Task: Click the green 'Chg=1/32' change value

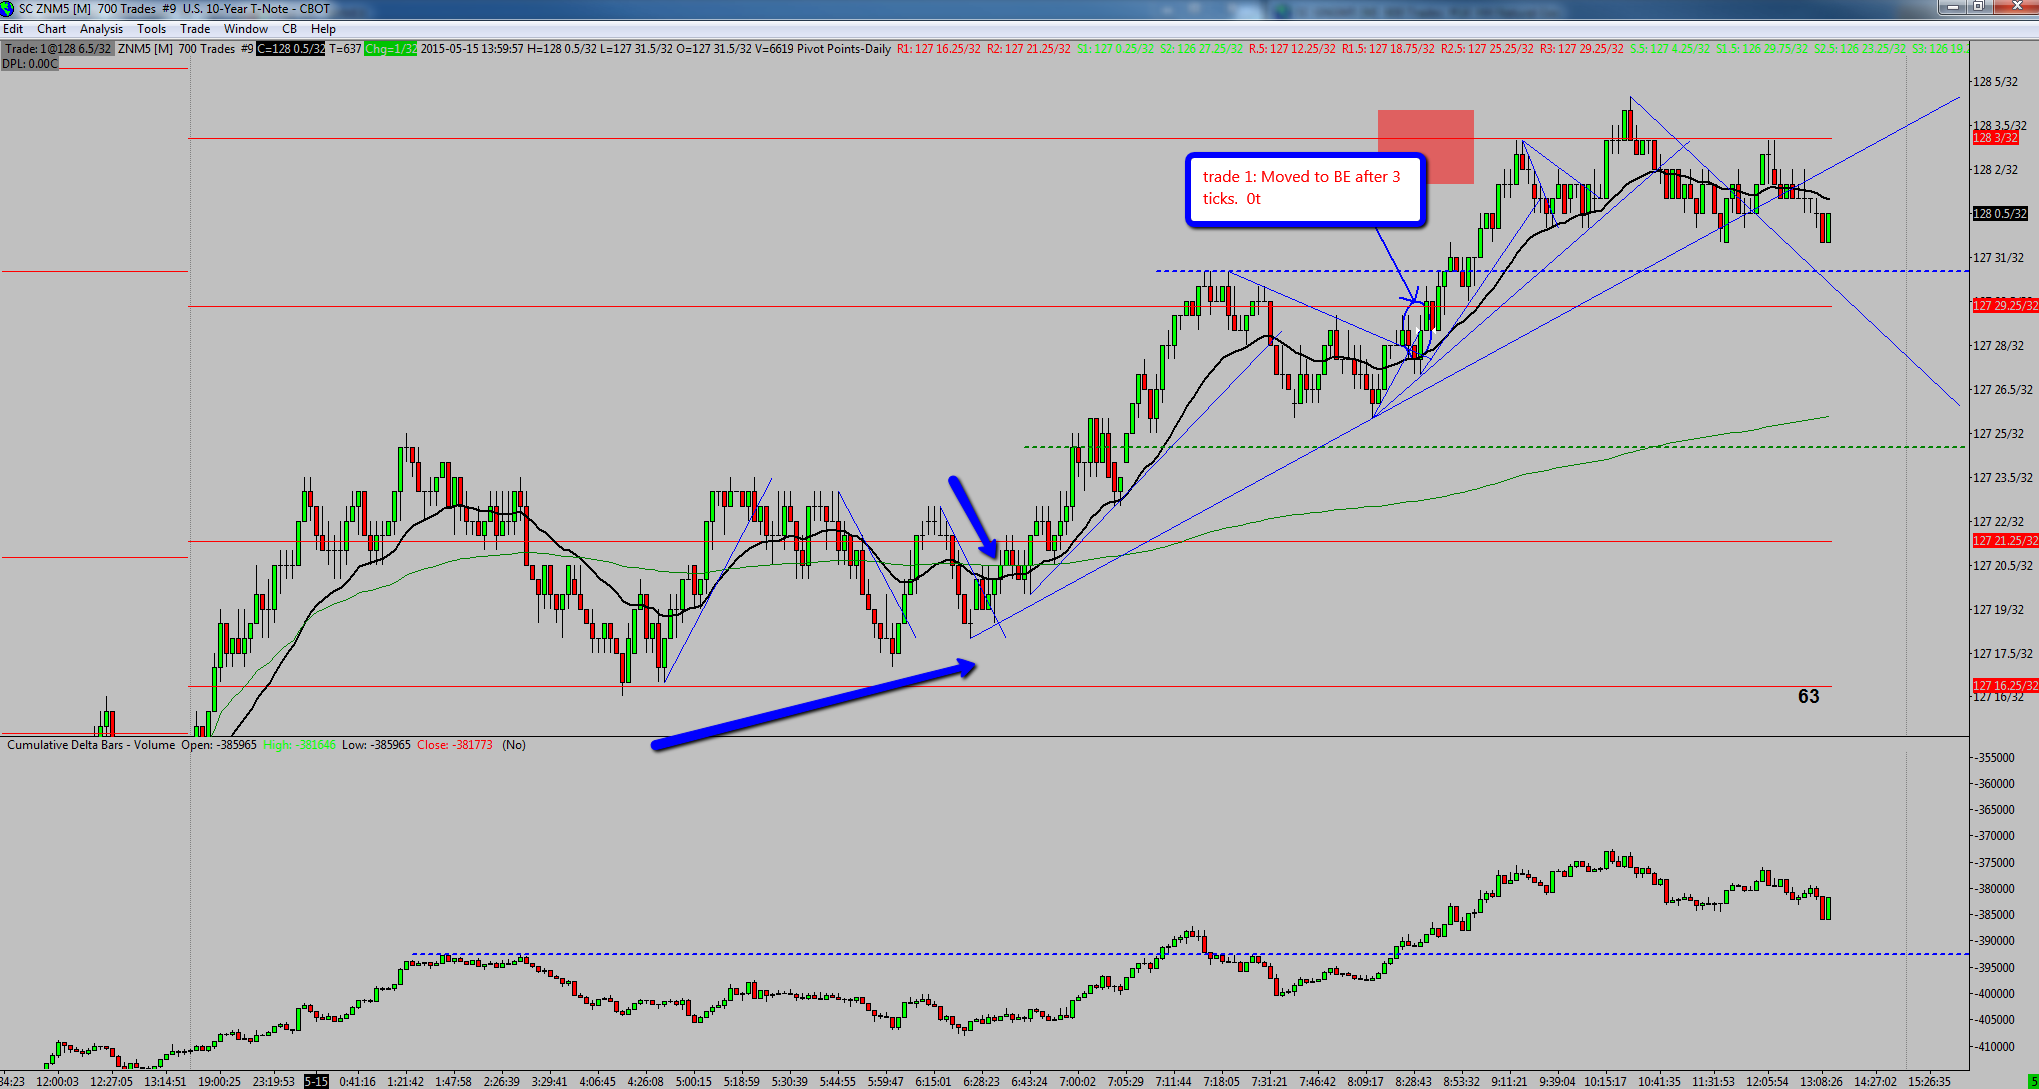Action: point(391,49)
